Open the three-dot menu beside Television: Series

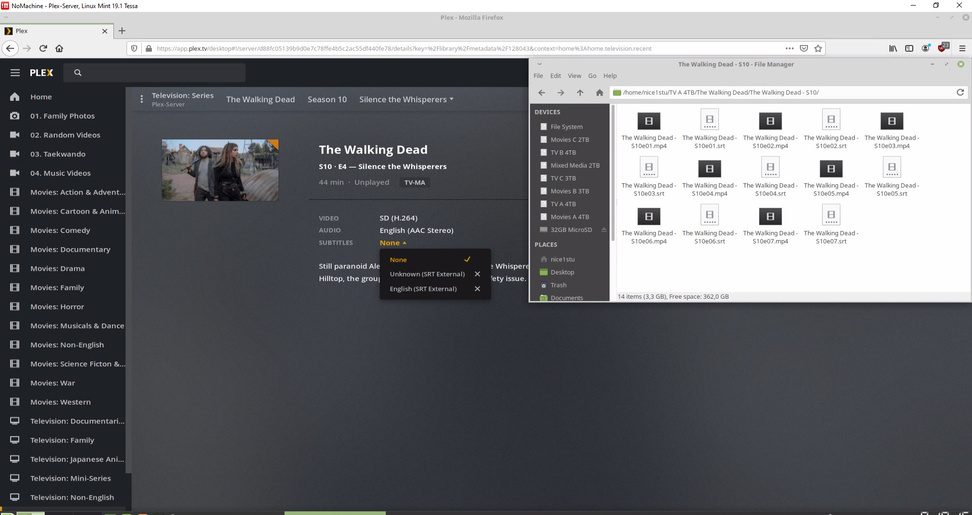[142, 99]
